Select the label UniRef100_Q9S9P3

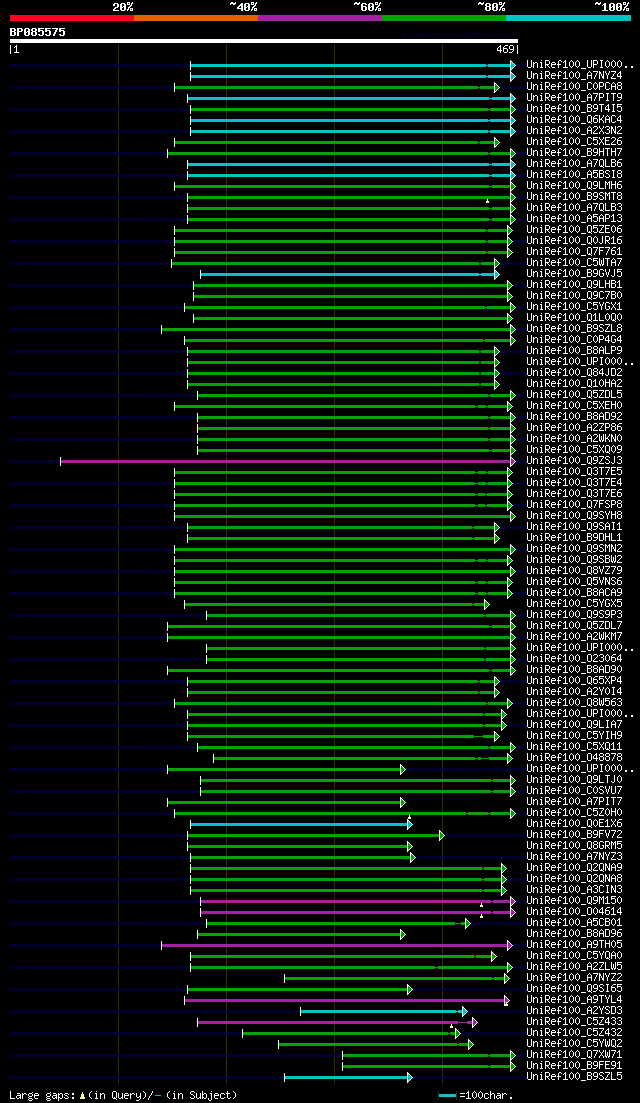575,615
